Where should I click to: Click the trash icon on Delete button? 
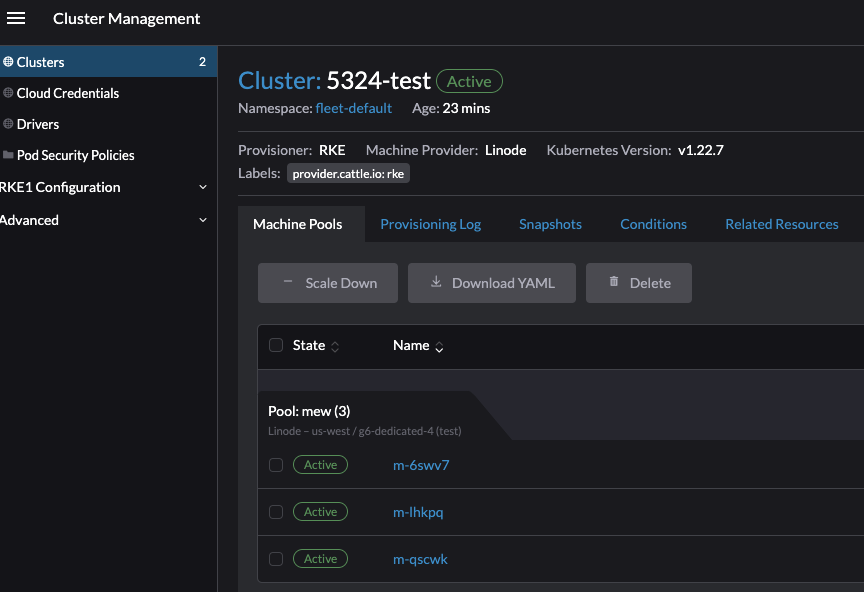tap(614, 283)
